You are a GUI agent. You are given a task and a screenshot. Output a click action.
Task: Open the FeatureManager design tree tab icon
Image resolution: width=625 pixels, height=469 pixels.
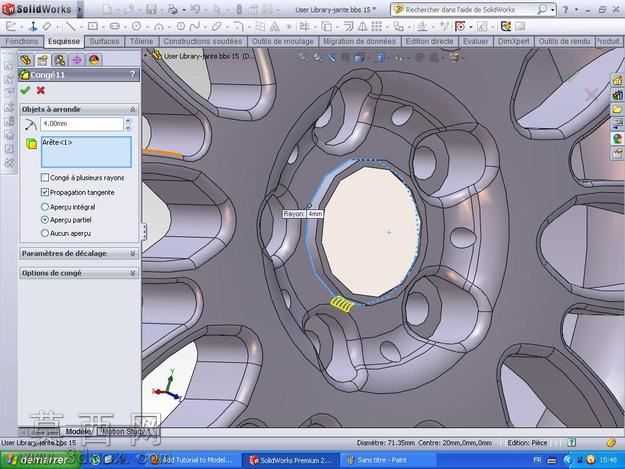tap(26, 60)
